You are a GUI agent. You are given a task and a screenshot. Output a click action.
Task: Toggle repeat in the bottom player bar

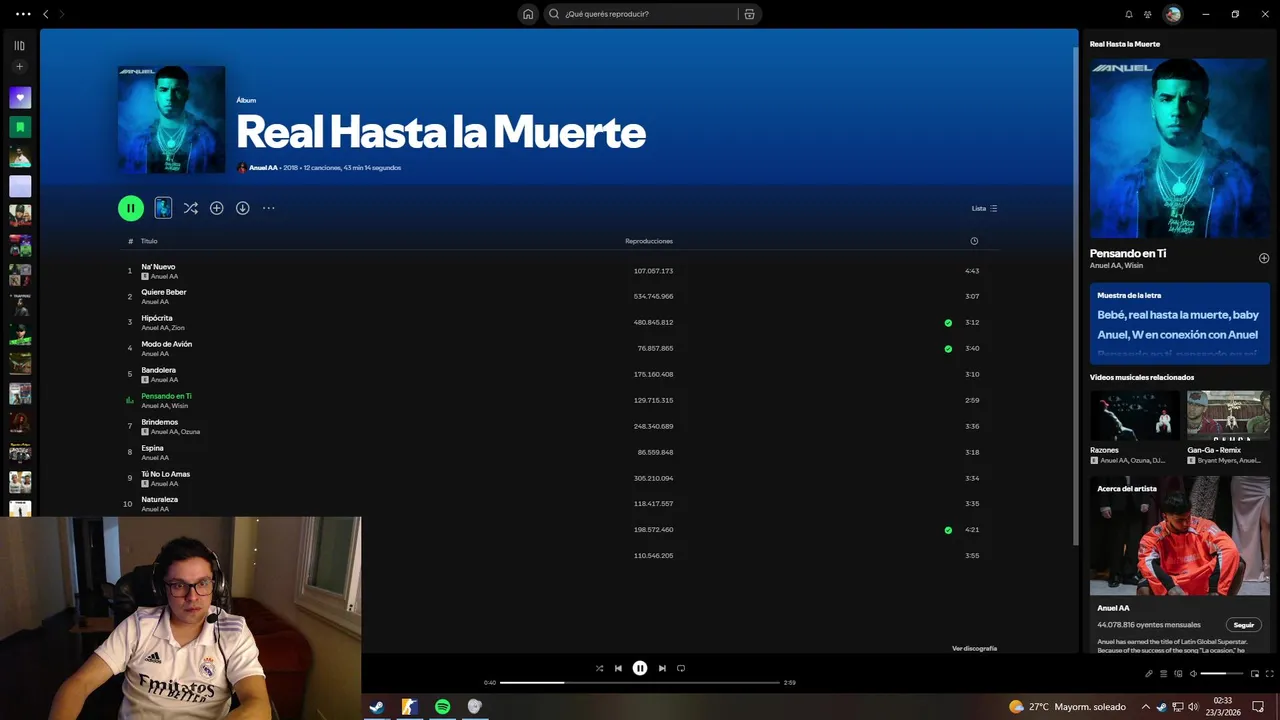(681, 668)
